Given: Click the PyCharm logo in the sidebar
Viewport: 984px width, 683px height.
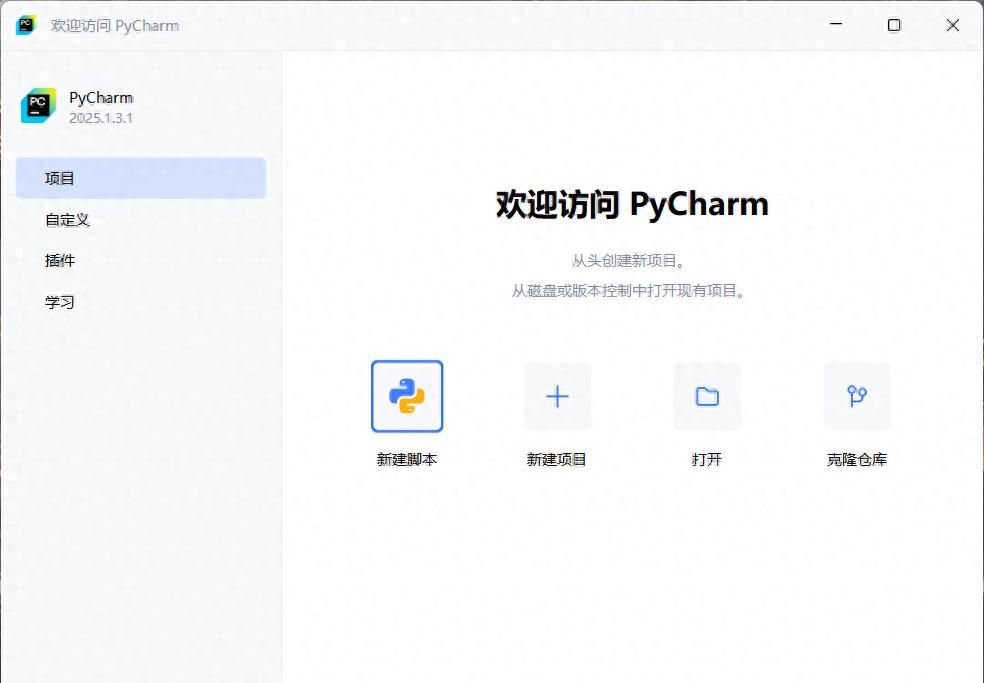Looking at the screenshot, I should (x=36, y=105).
